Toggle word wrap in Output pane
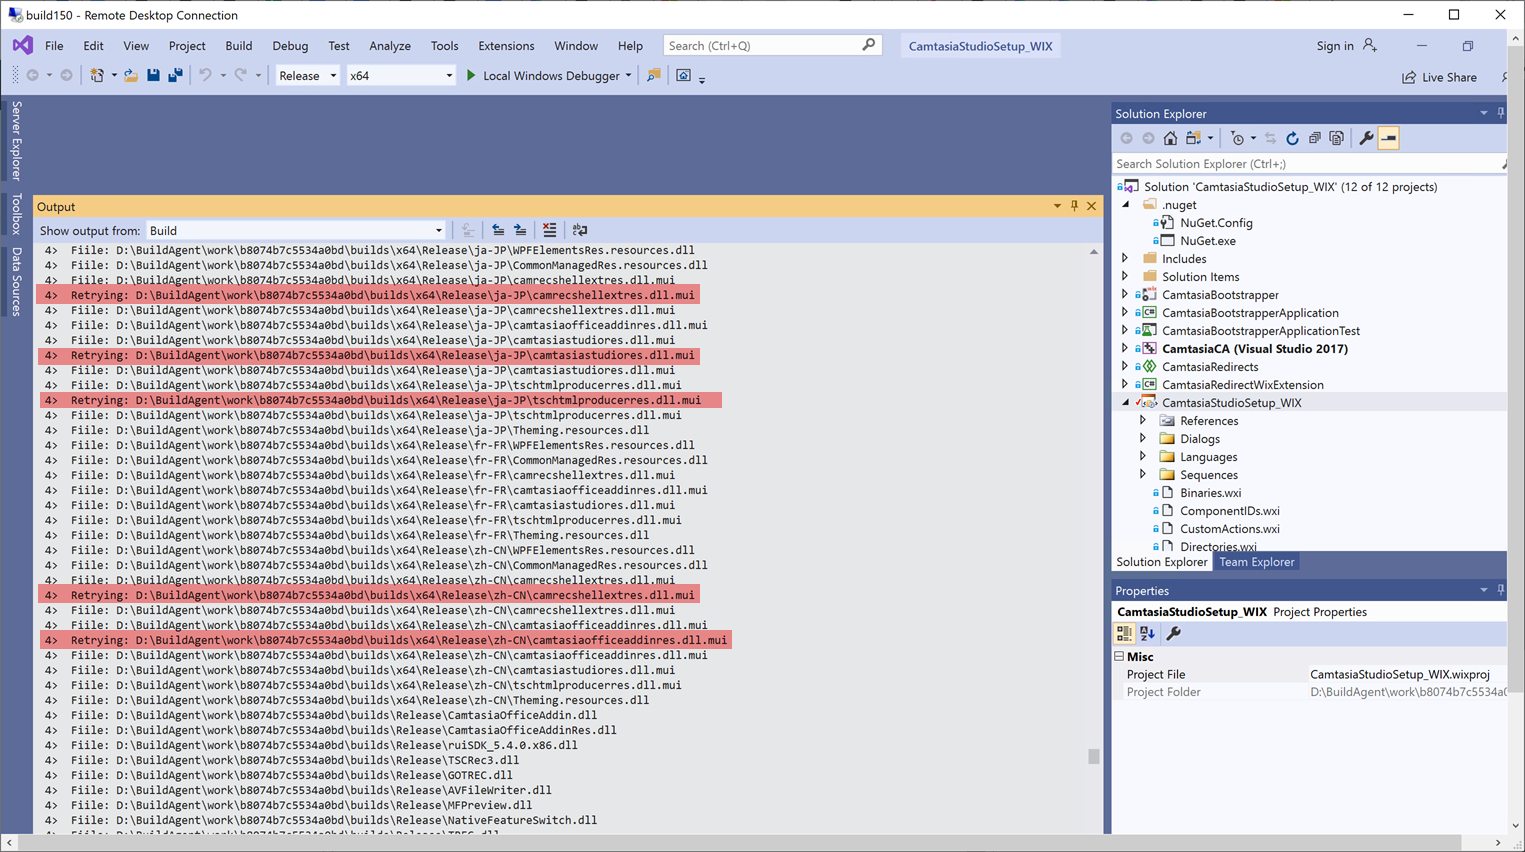The width and height of the screenshot is (1525, 852). click(x=580, y=231)
